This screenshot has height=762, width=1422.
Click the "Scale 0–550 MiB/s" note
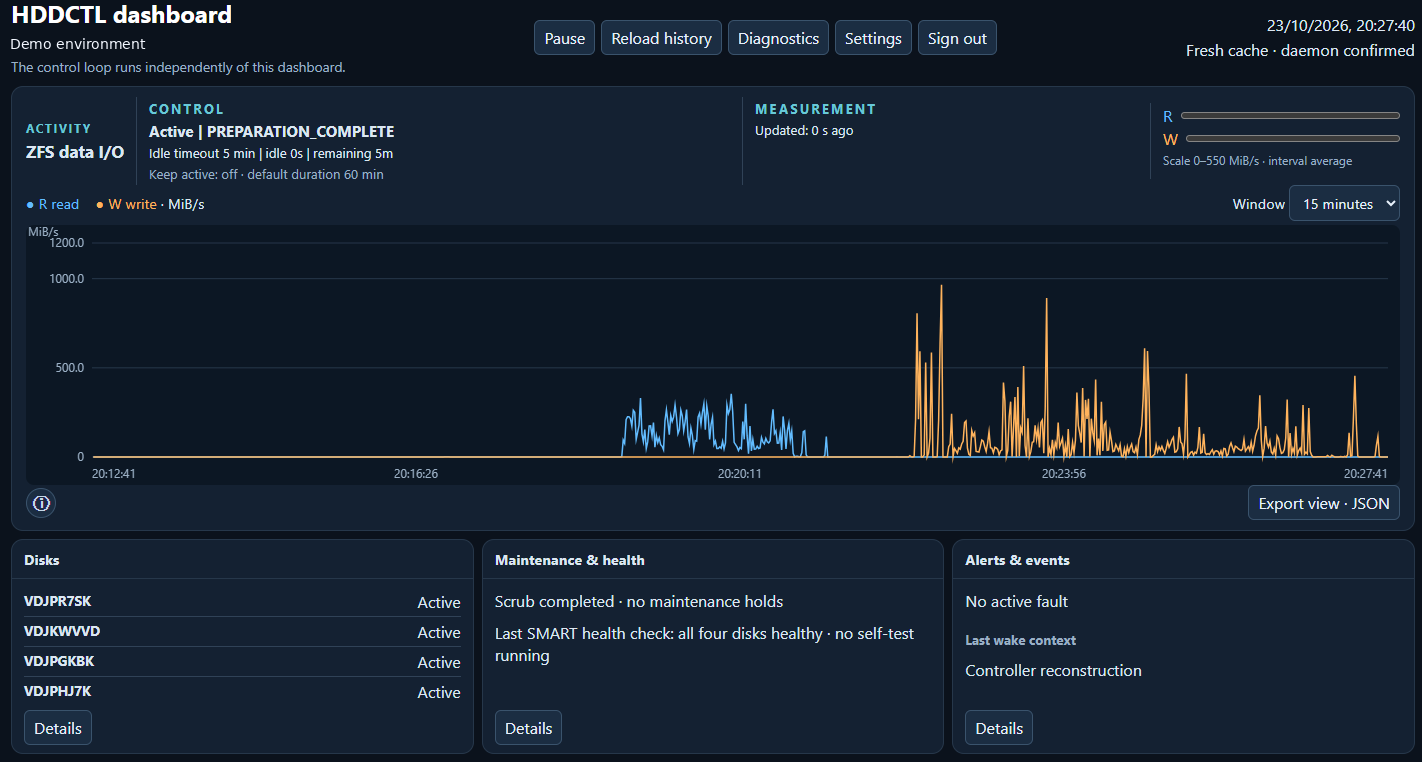pos(1258,161)
